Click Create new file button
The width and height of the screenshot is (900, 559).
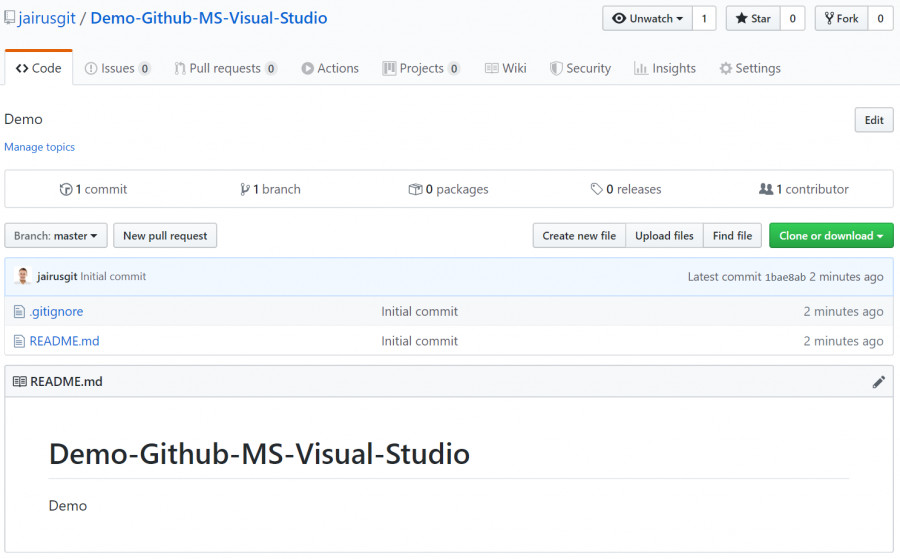click(x=579, y=236)
